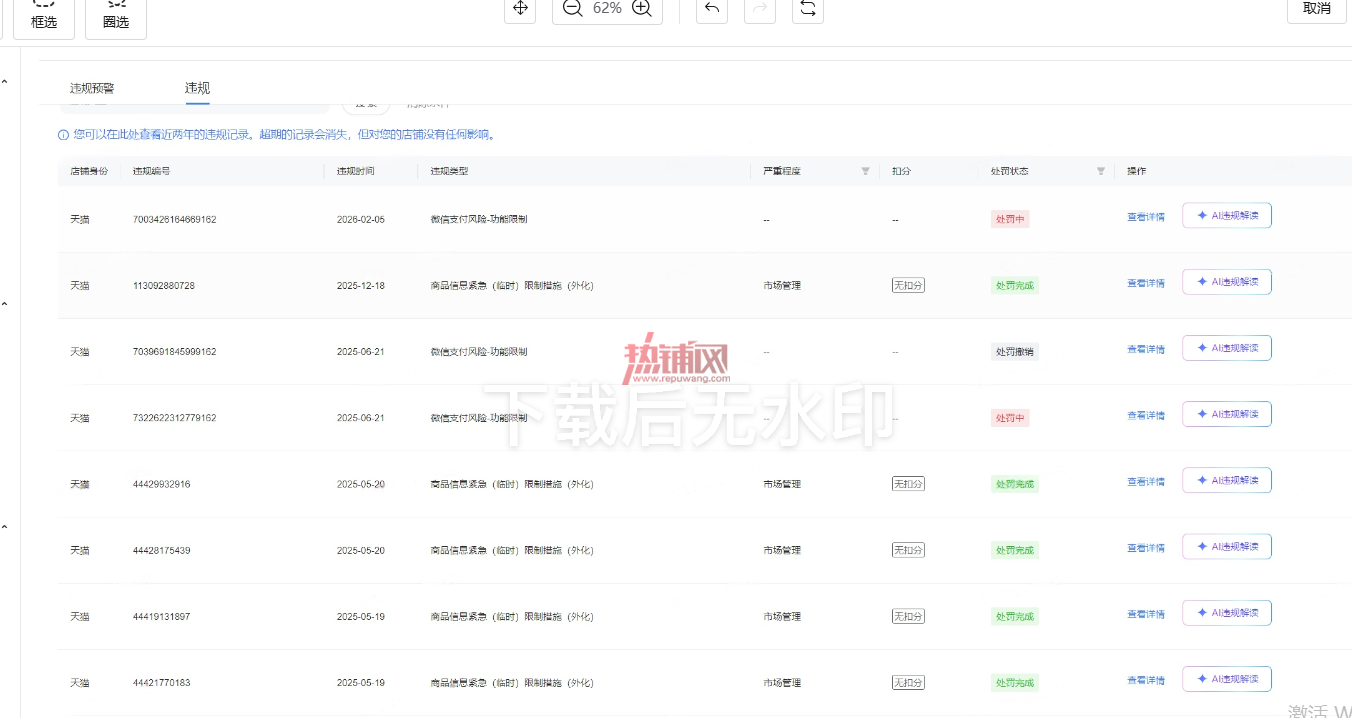Click the 取消 cancel button
Image resolution: width=1352 pixels, height=718 pixels.
click(1317, 8)
